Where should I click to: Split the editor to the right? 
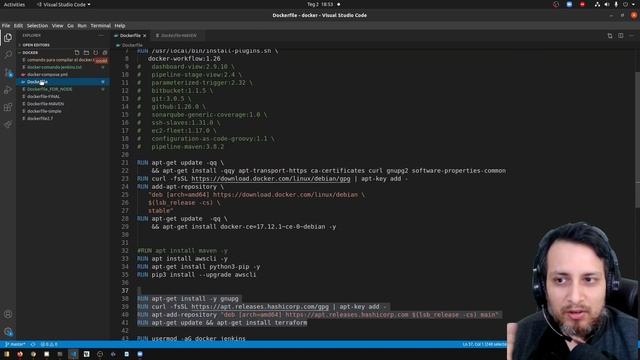point(620,36)
